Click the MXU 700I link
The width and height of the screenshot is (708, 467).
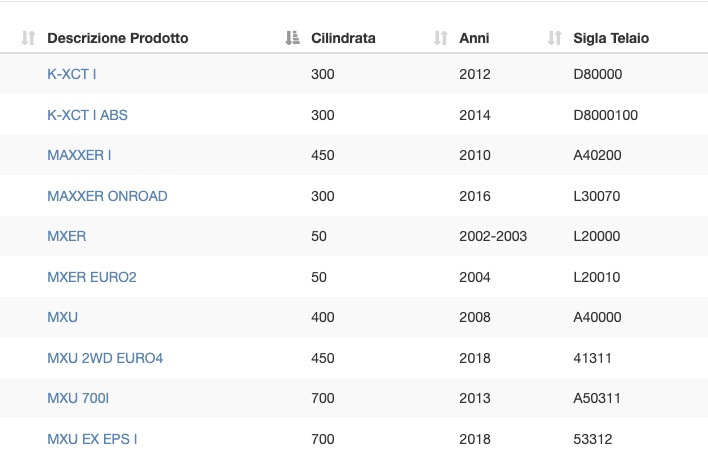tap(78, 398)
